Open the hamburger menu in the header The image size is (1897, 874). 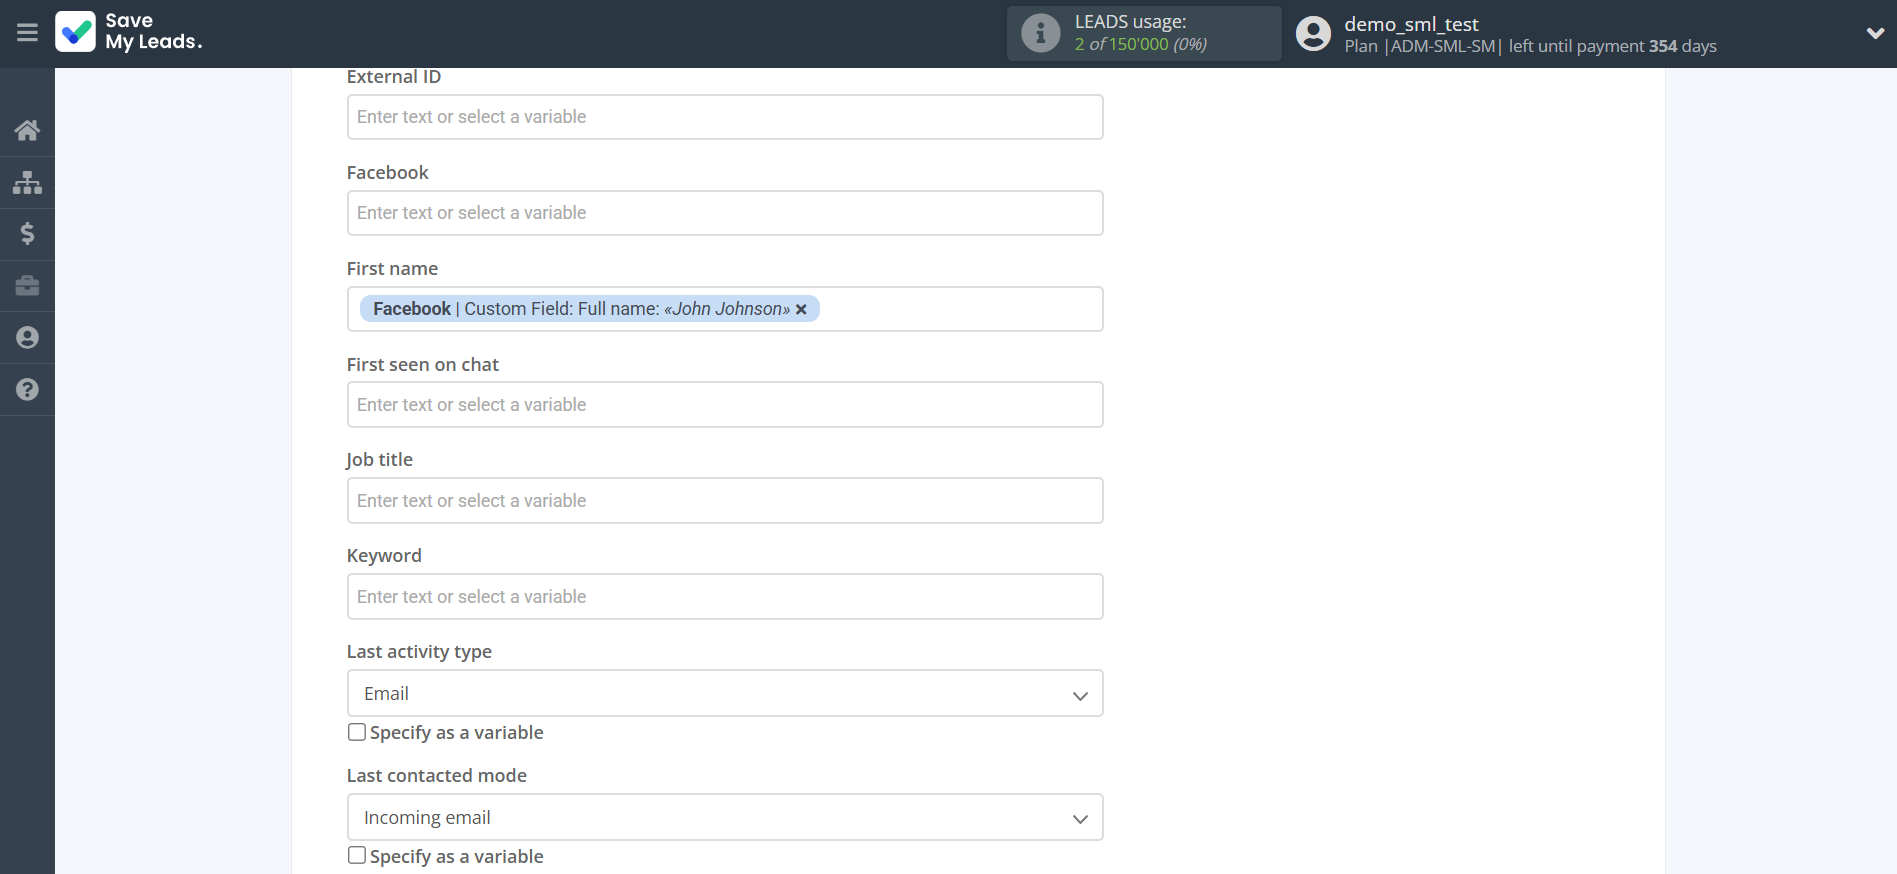click(27, 33)
